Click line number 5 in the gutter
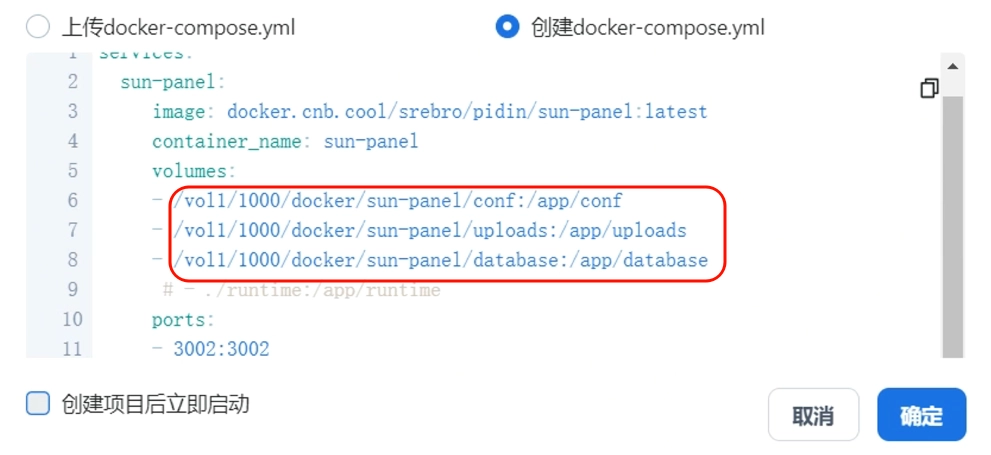The image size is (991, 455). point(72,171)
